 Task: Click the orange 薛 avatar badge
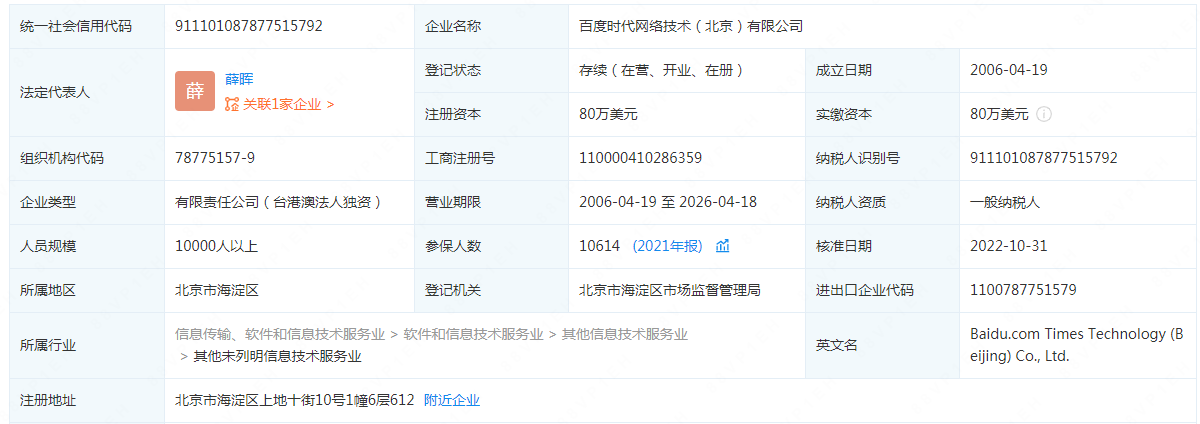[195, 91]
